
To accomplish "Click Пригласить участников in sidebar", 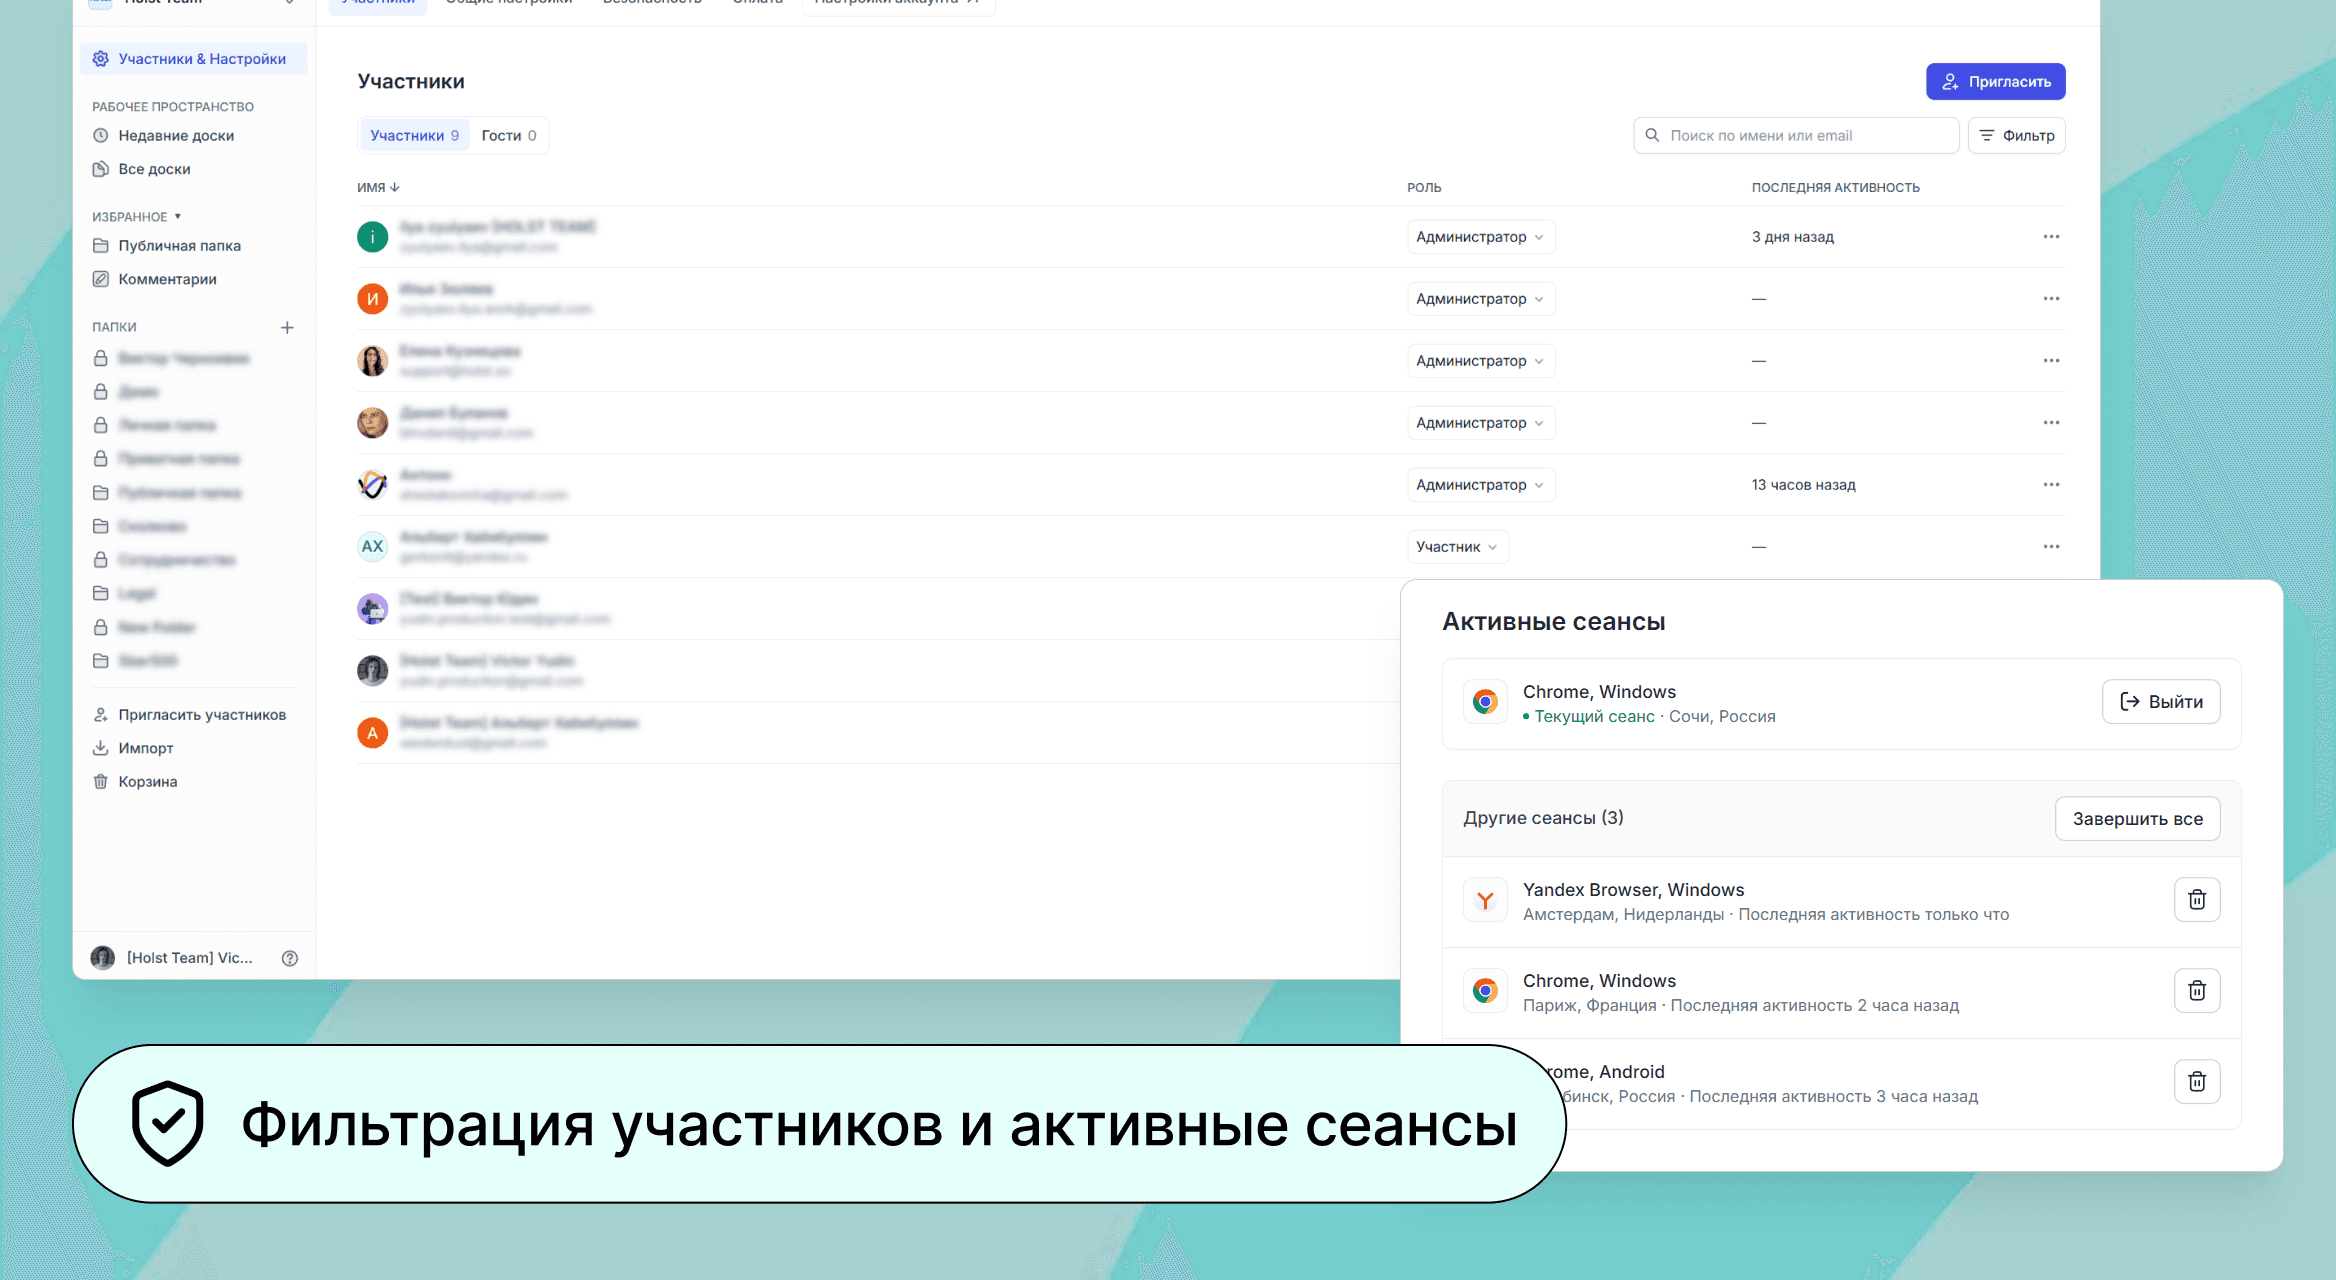I will tap(189, 715).
